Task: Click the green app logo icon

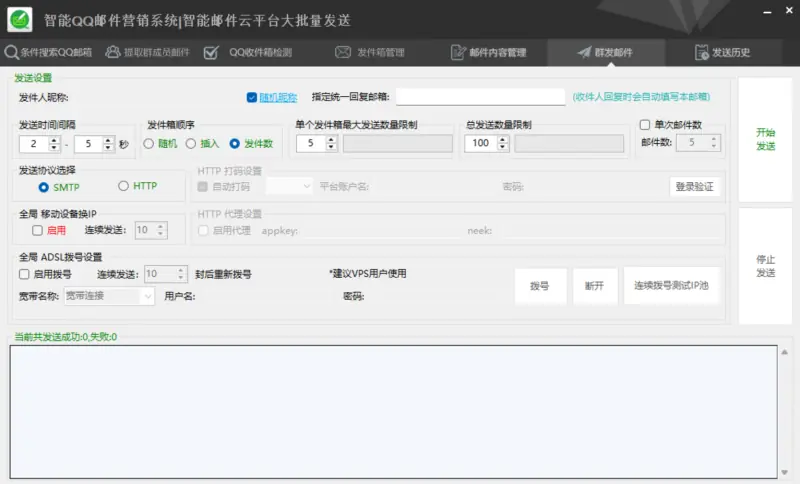Action: pyautogui.click(x=20, y=20)
